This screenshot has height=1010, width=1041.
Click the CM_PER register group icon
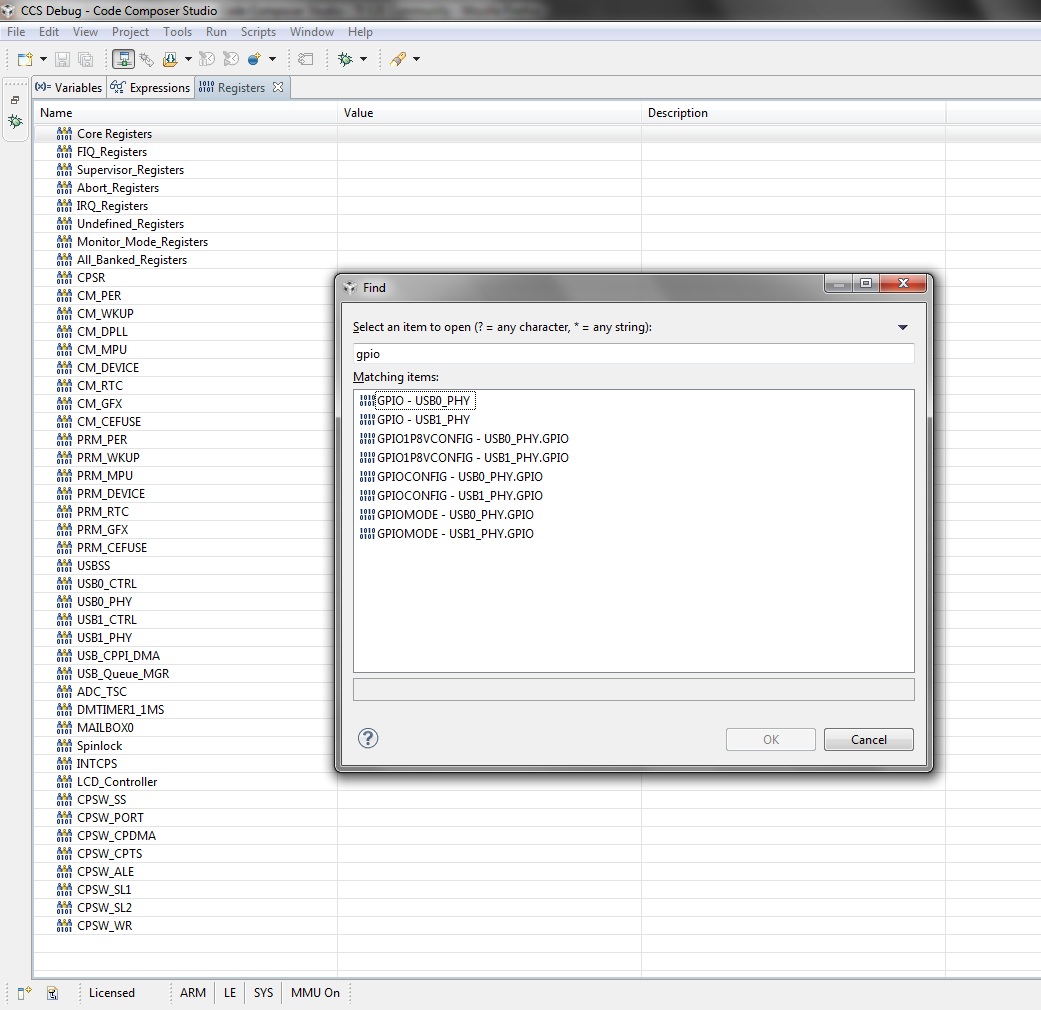click(x=64, y=295)
